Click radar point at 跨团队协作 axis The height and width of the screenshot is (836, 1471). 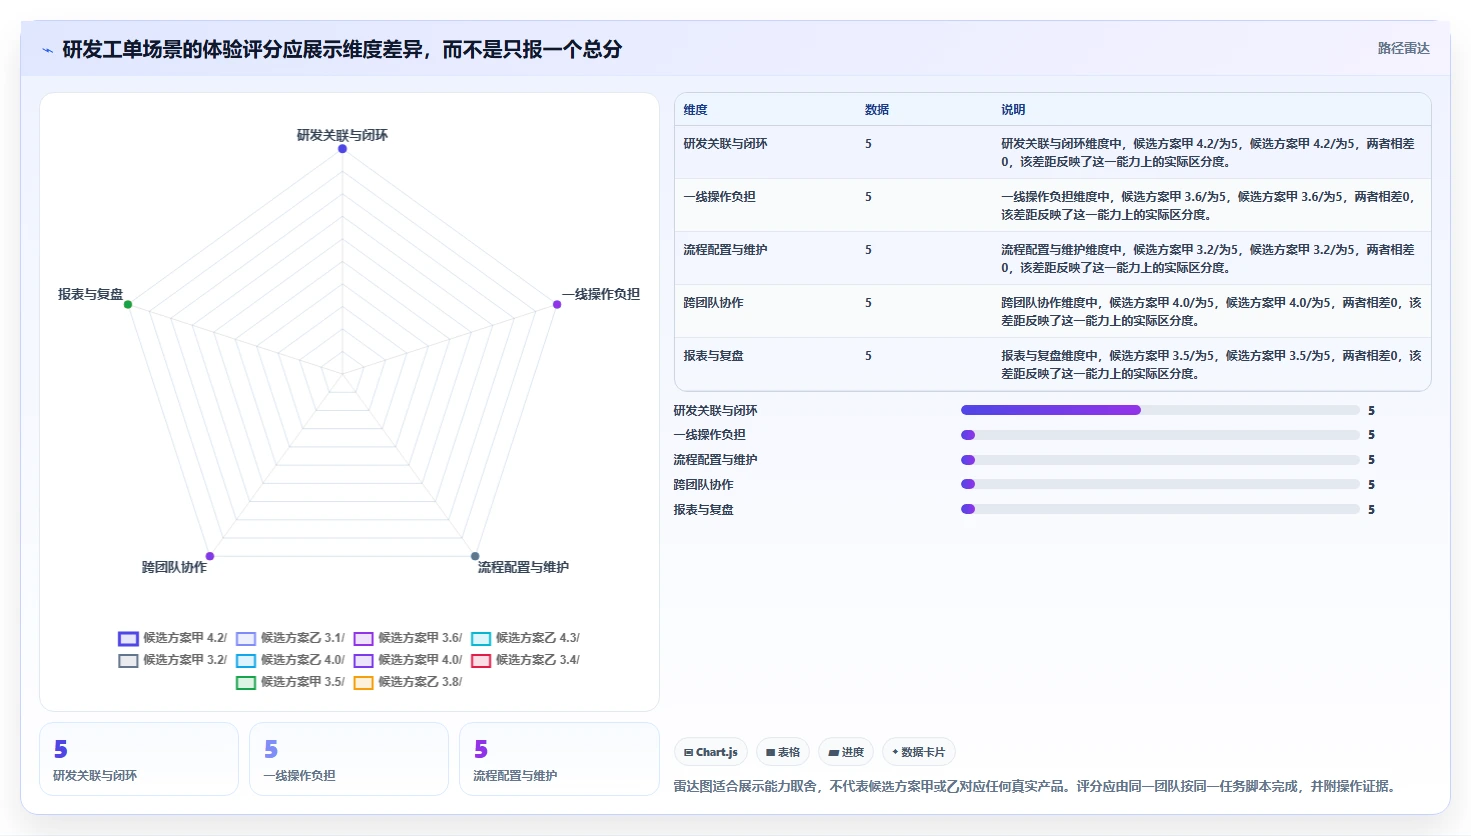pyautogui.click(x=210, y=556)
